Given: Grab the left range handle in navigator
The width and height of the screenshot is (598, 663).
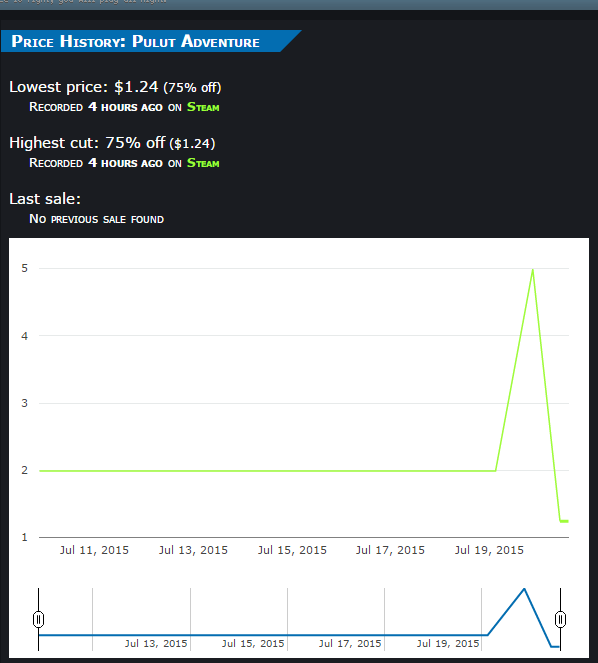Looking at the screenshot, I should click(x=38, y=619).
